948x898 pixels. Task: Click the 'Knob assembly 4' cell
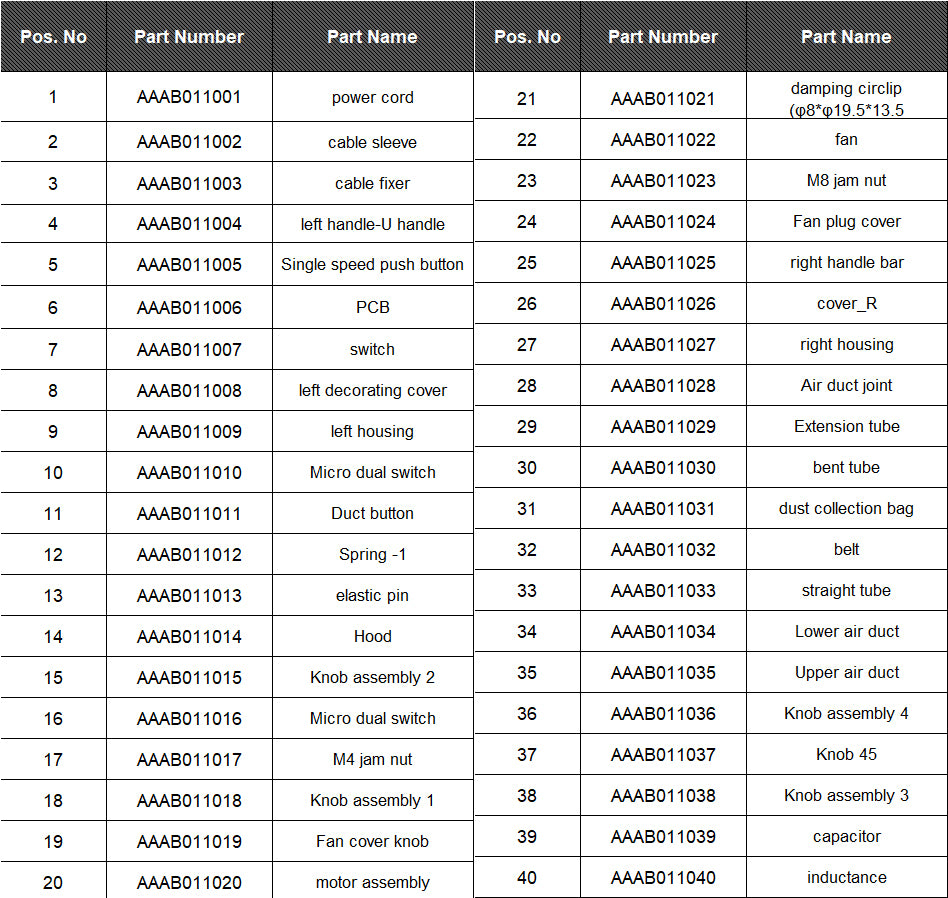coord(846,714)
